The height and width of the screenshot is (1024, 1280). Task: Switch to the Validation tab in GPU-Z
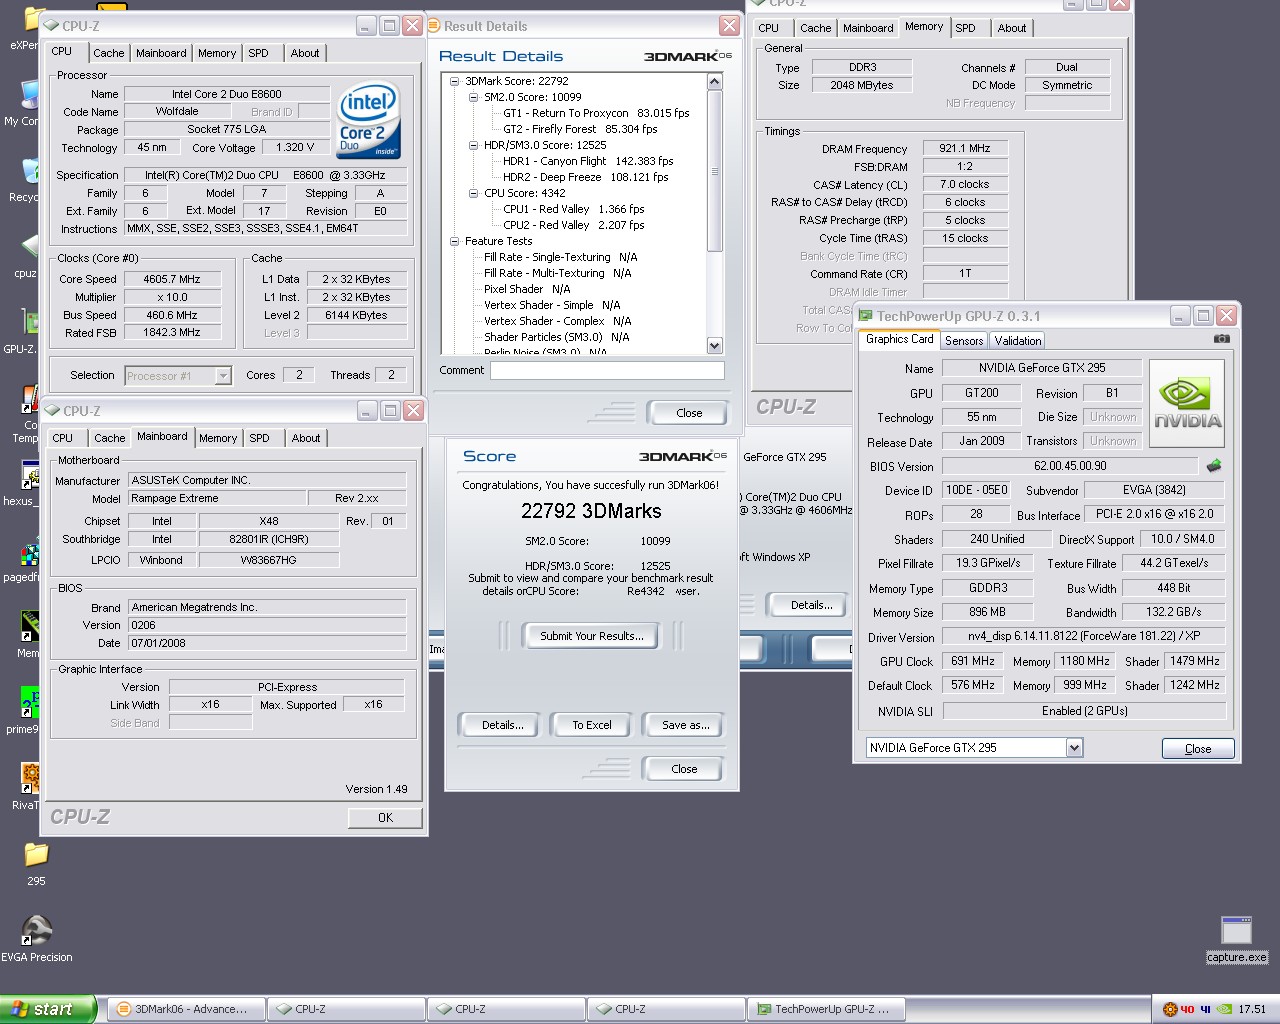(1018, 341)
